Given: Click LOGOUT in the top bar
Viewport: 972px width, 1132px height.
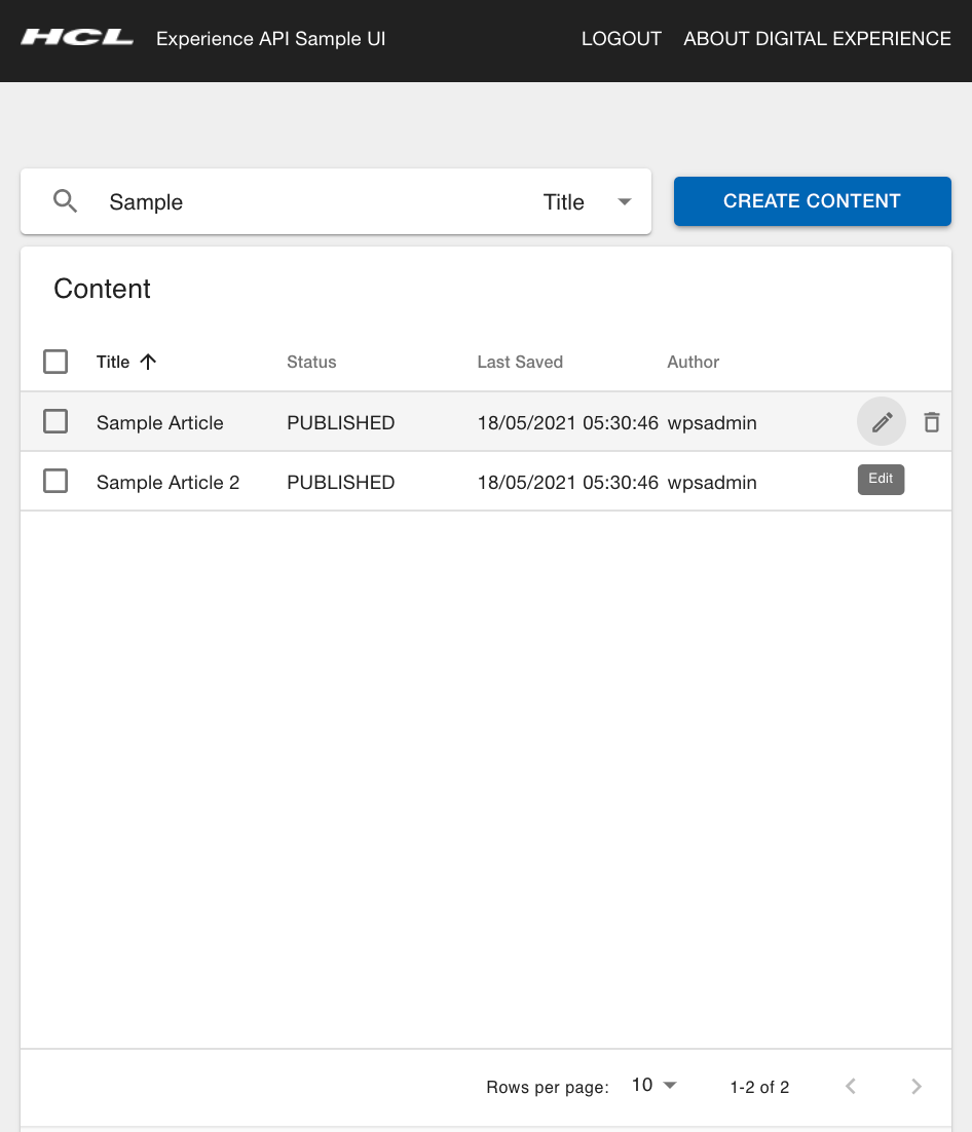Looking at the screenshot, I should coord(621,39).
